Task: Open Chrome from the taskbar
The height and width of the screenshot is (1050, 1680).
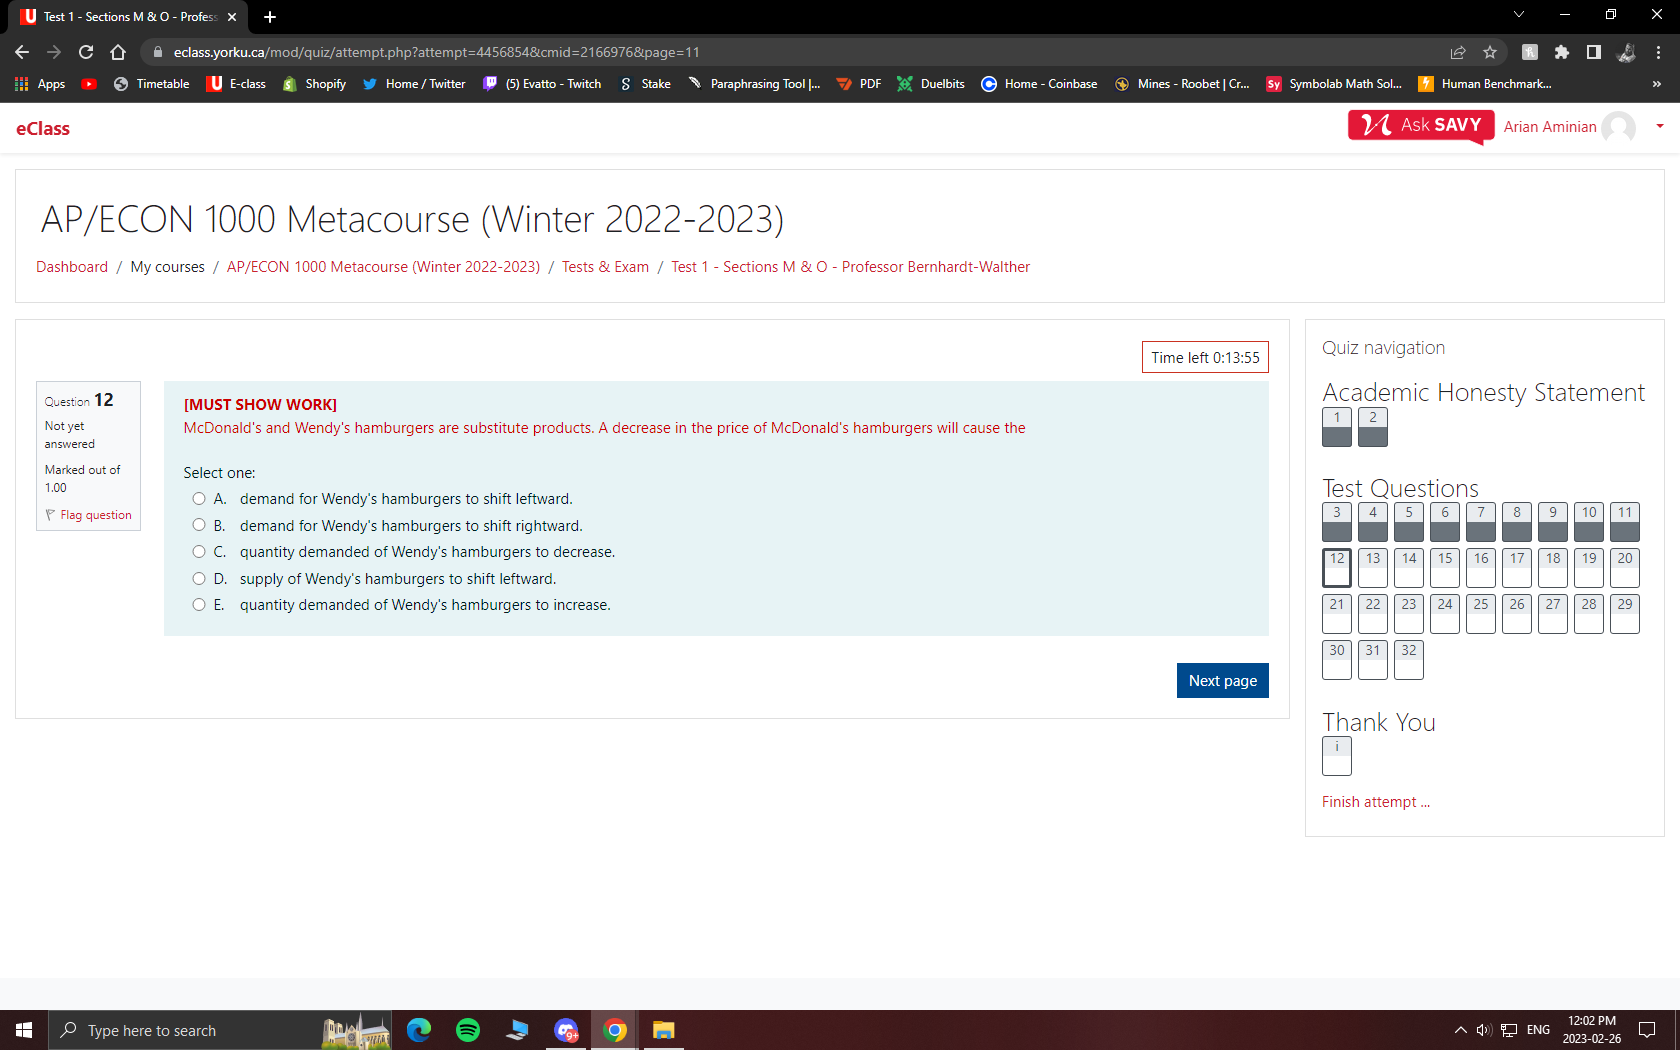Action: [x=615, y=1030]
